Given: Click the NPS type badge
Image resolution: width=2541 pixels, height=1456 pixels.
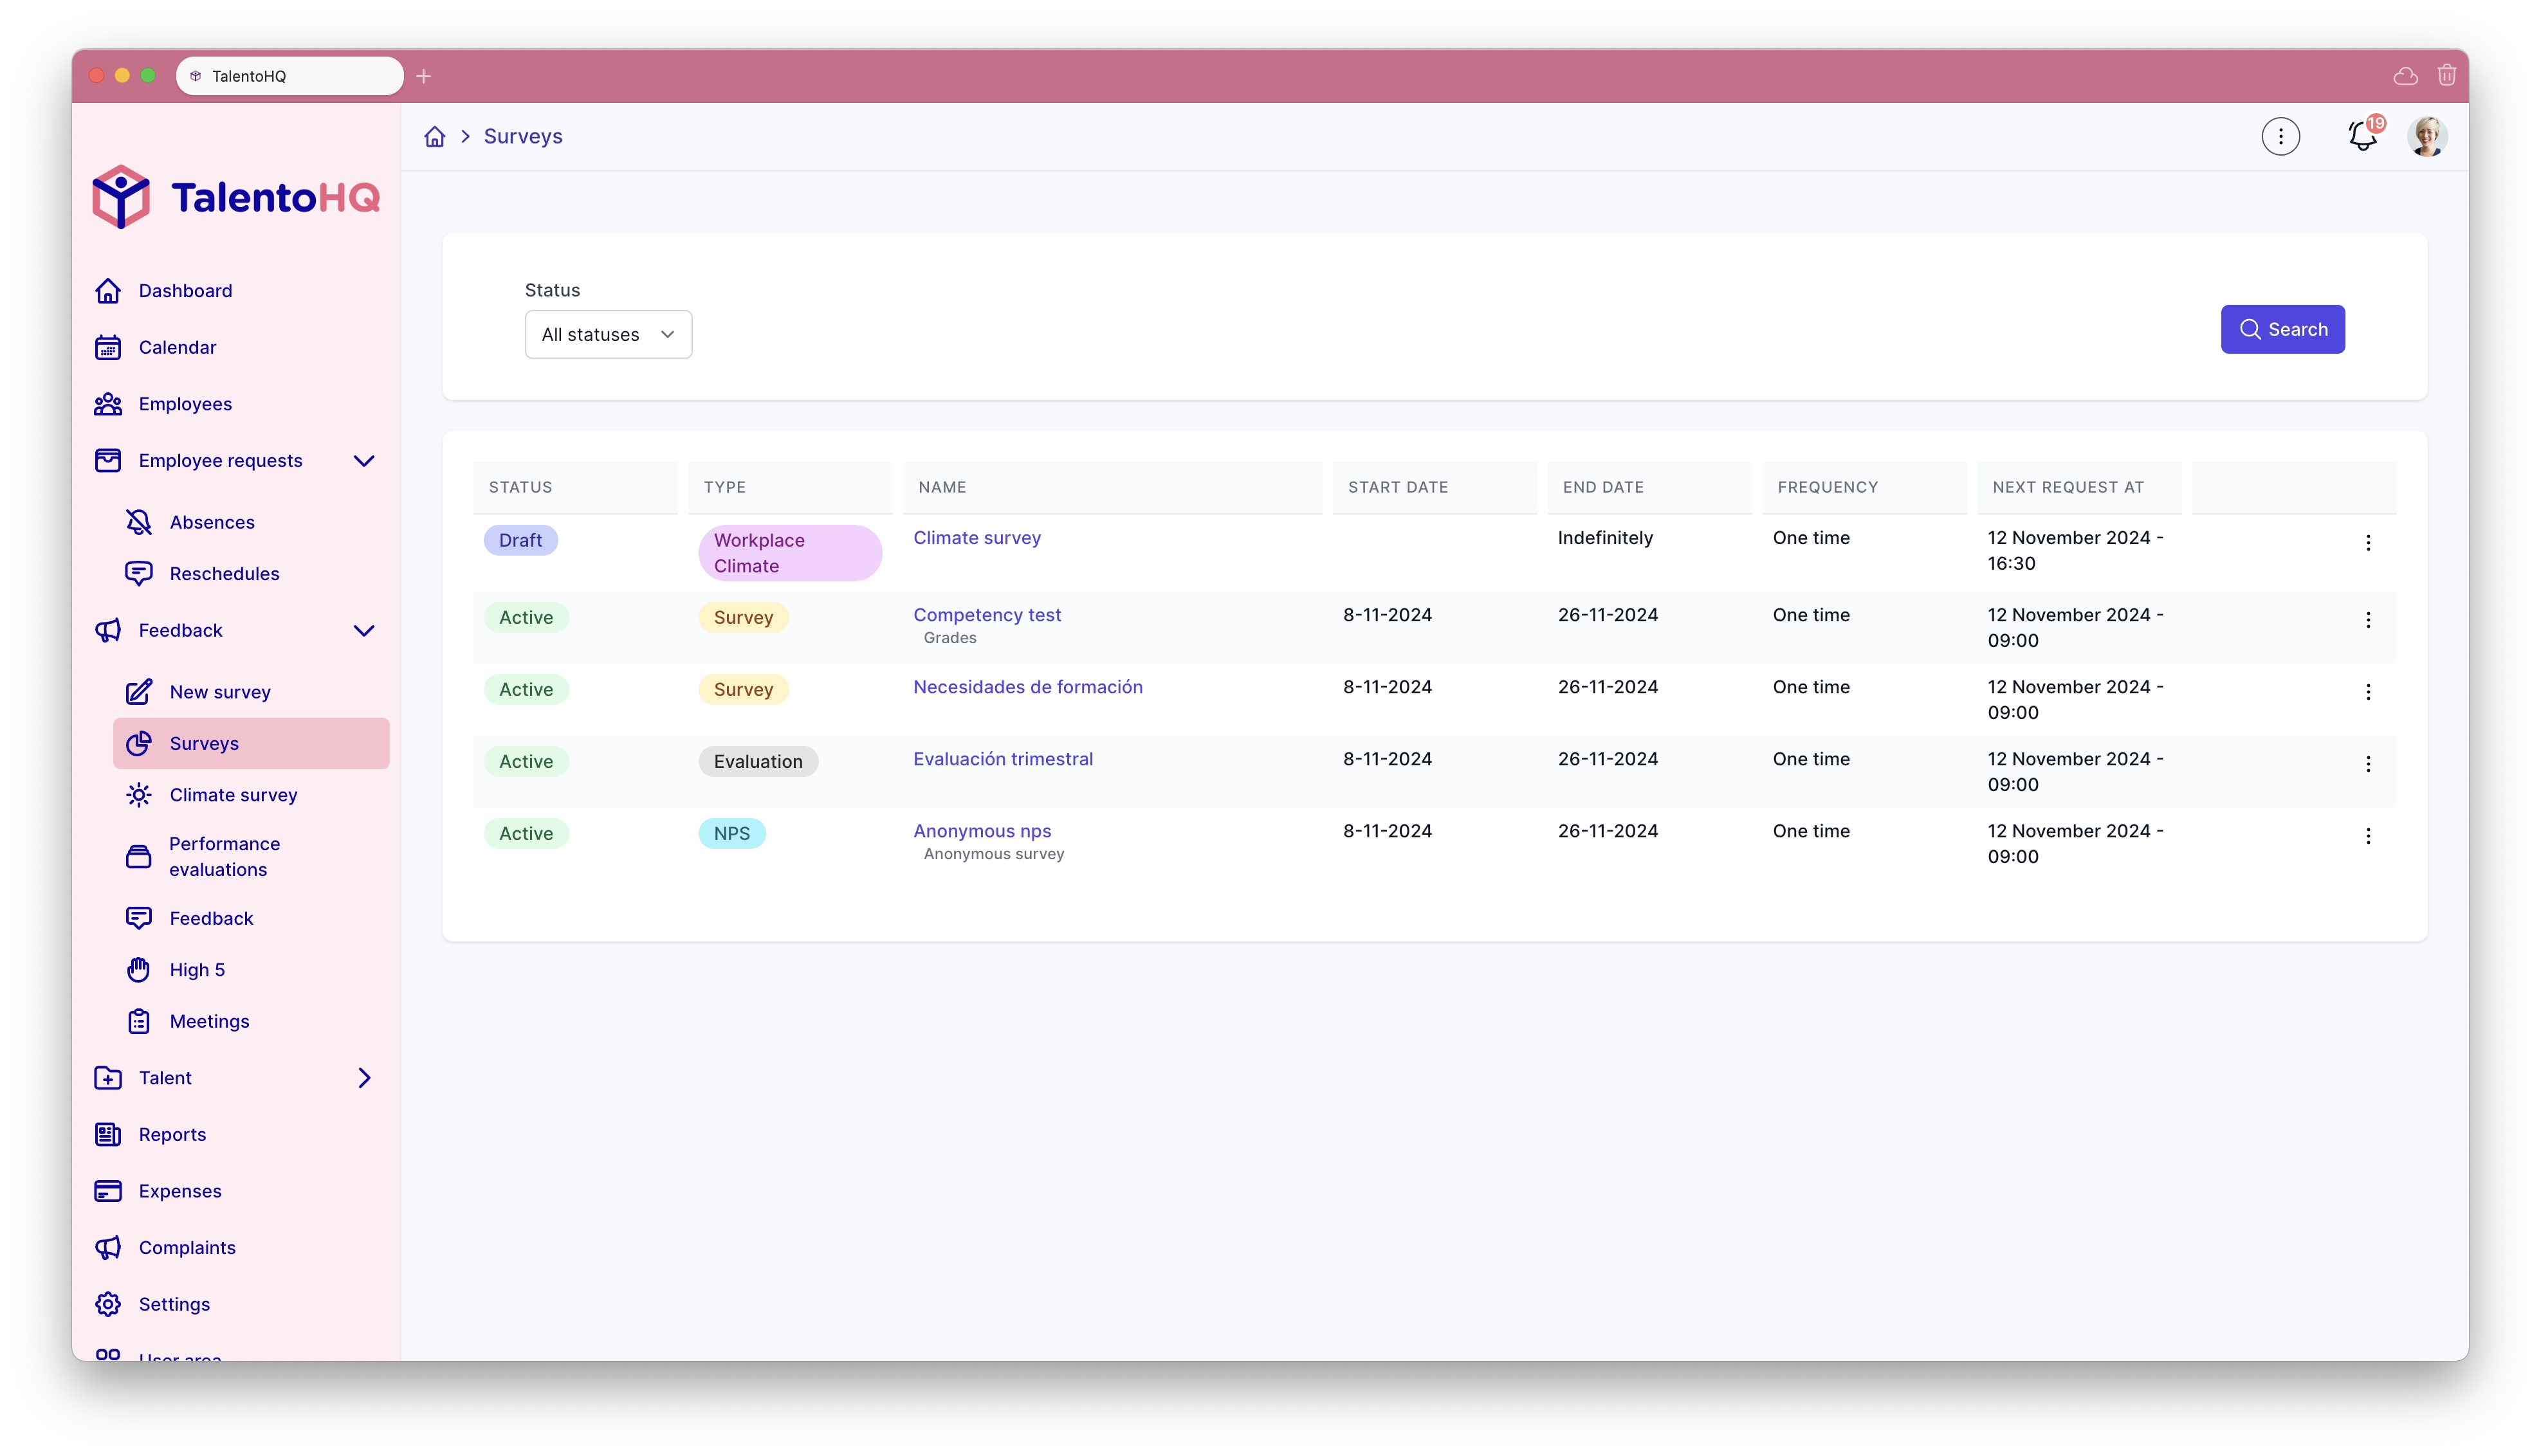Looking at the screenshot, I should (732, 834).
